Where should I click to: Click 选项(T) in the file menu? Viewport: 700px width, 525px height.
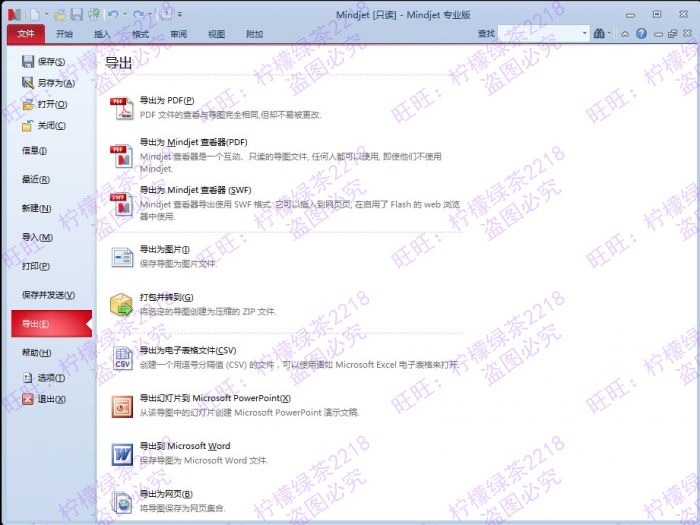click(43, 378)
